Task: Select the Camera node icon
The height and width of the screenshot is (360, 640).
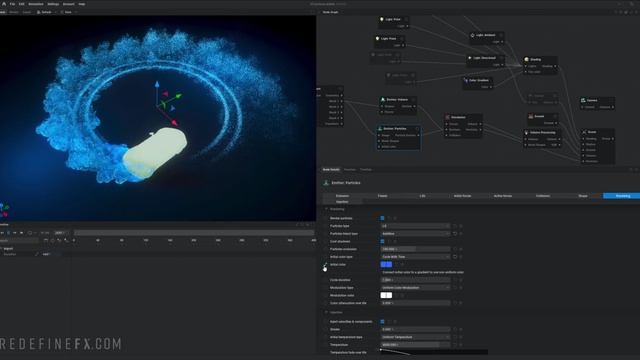Action: tap(583, 100)
